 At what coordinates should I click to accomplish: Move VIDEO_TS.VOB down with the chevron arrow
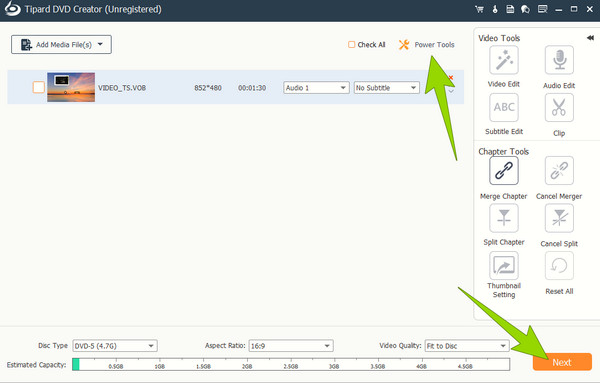click(x=452, y=92)
